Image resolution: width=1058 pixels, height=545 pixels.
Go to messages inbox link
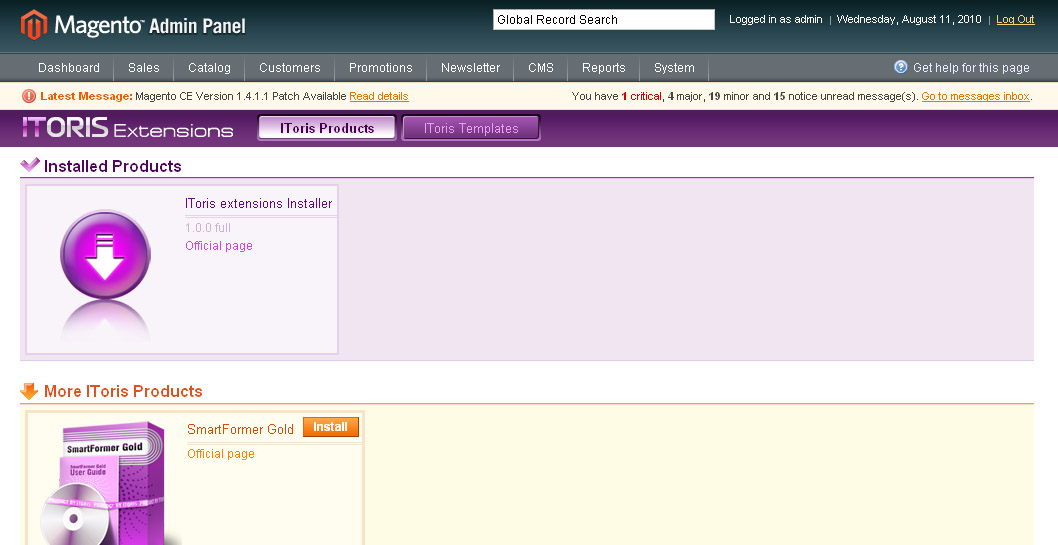976,96
